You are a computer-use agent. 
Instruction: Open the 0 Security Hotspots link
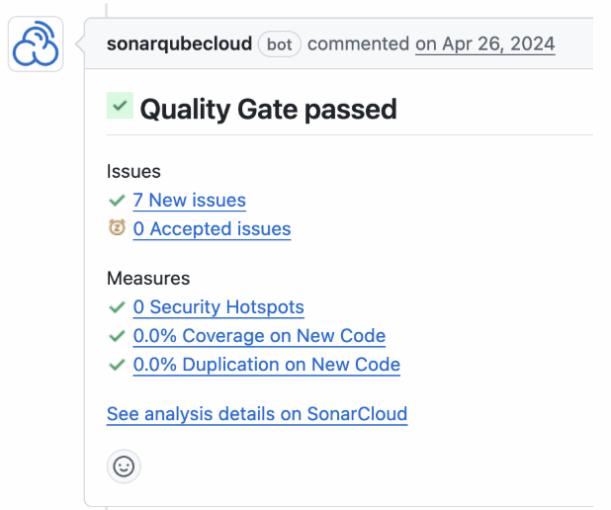pyautogui.click(x=218, y=307)
